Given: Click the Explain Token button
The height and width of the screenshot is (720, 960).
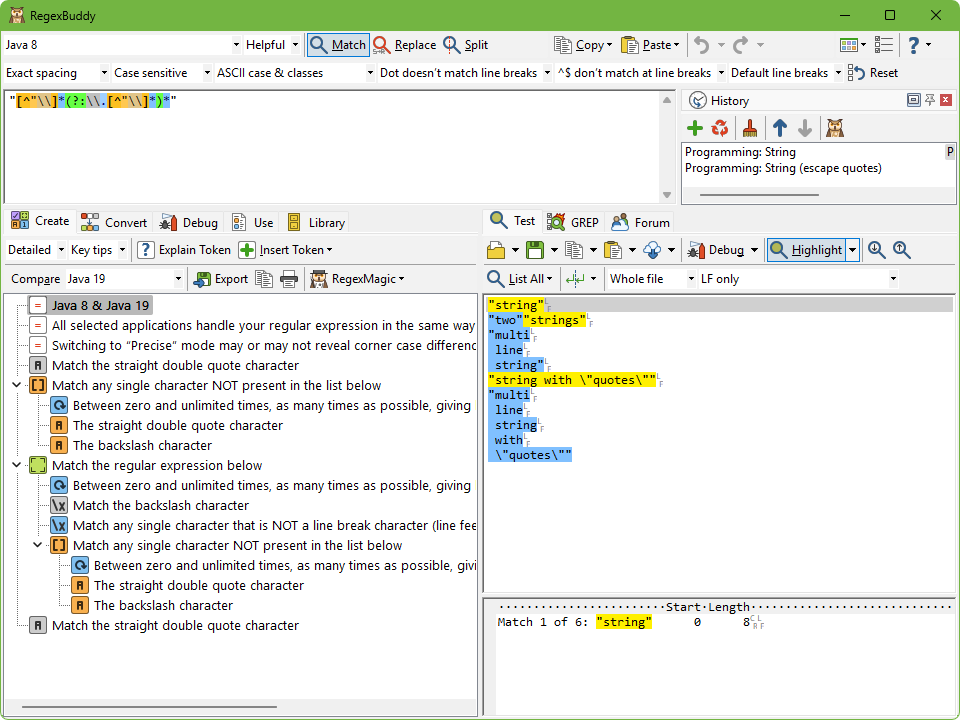Looking at the screenshot, I should point(184,250).
